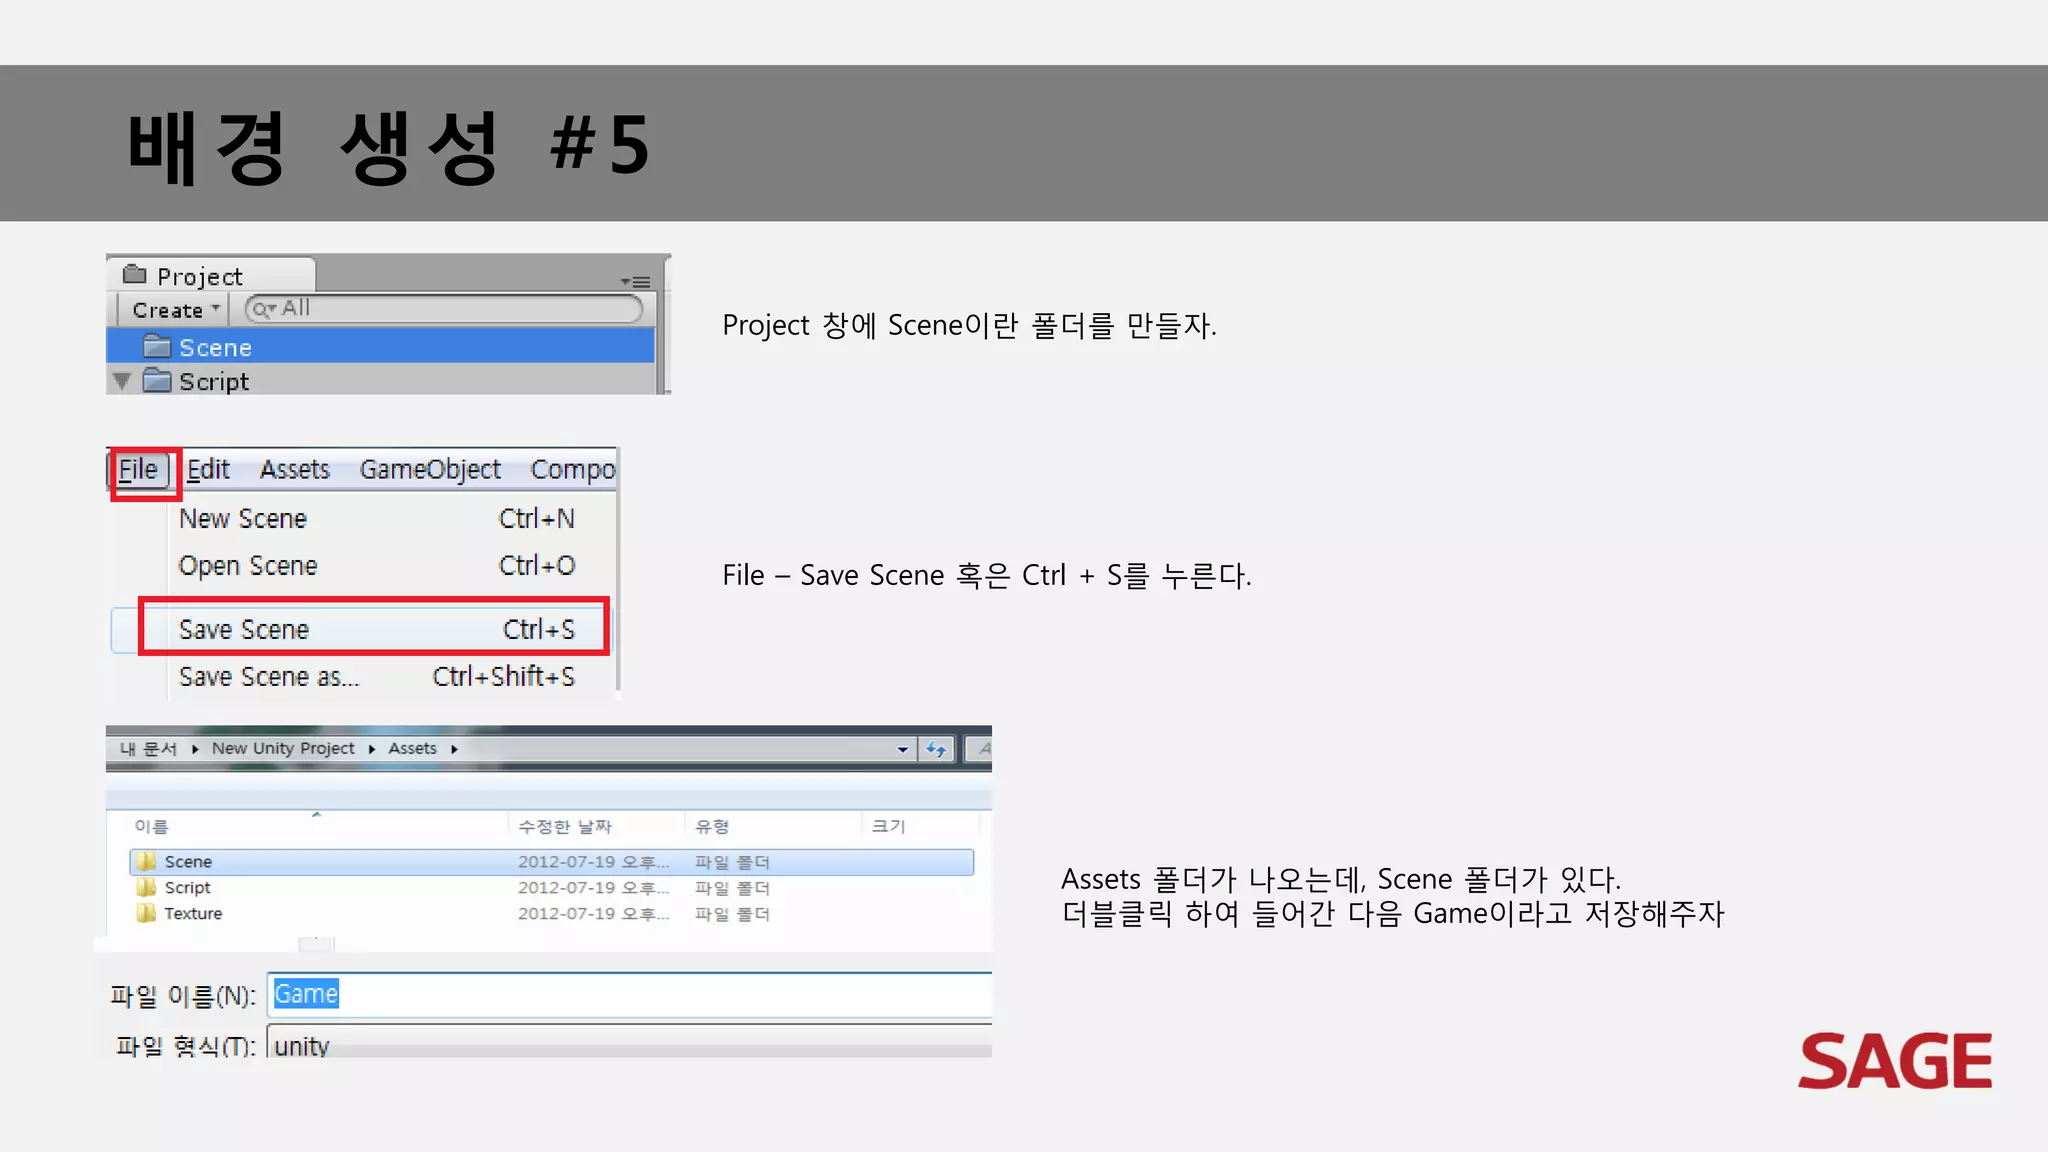Select the Scene folder in the save dialog
The height and width of the screenshot is (1152, 2048).
[551, 862]
